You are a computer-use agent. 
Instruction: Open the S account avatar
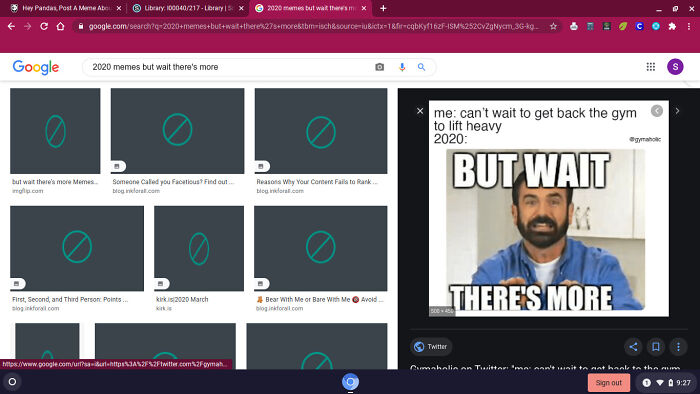pos(675,67)
